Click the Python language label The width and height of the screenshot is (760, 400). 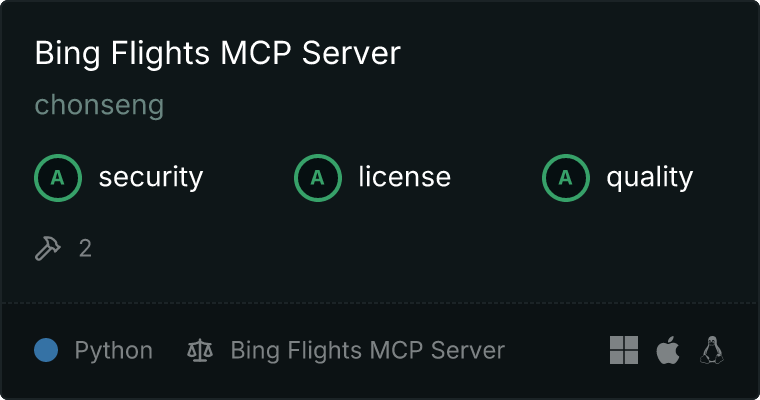coord(113,351)
